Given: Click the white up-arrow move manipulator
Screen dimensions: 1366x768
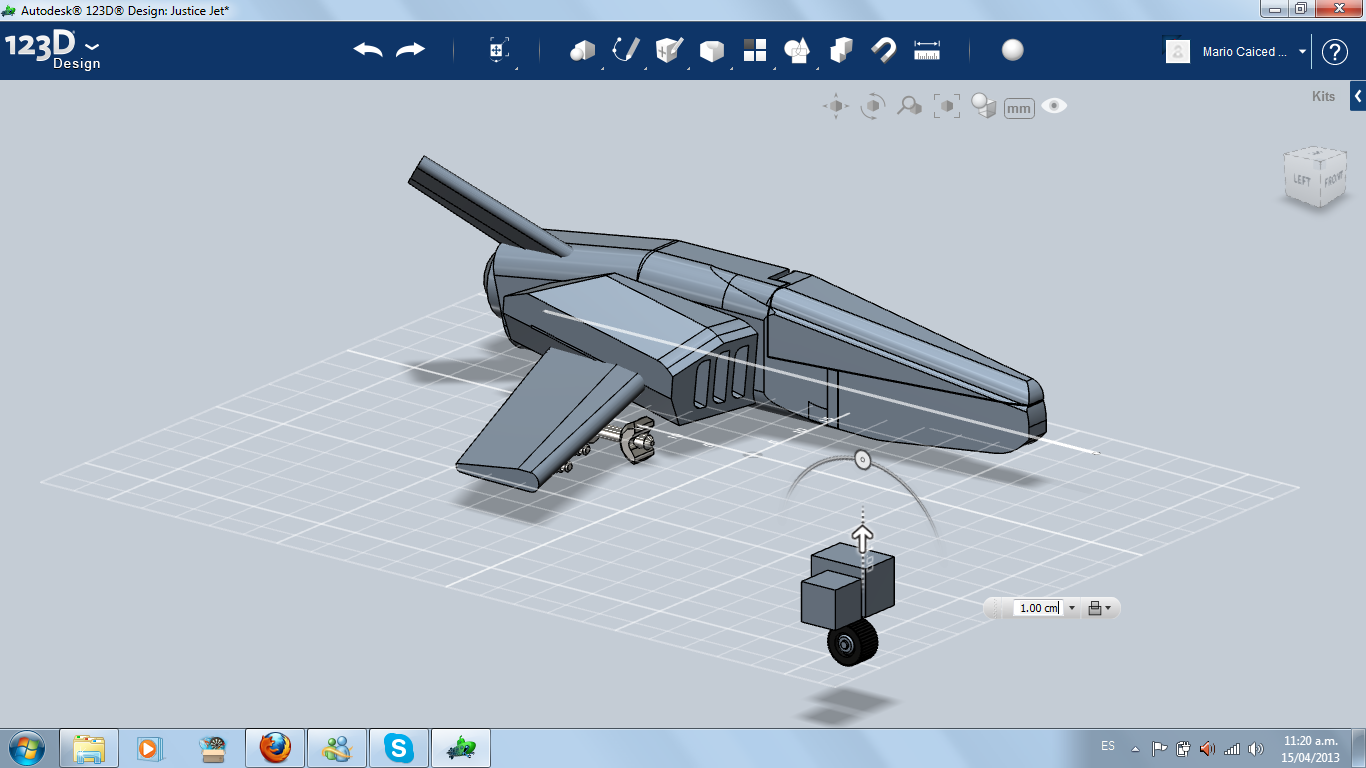Looking at the screenshot, I should [x=861, y=537].
